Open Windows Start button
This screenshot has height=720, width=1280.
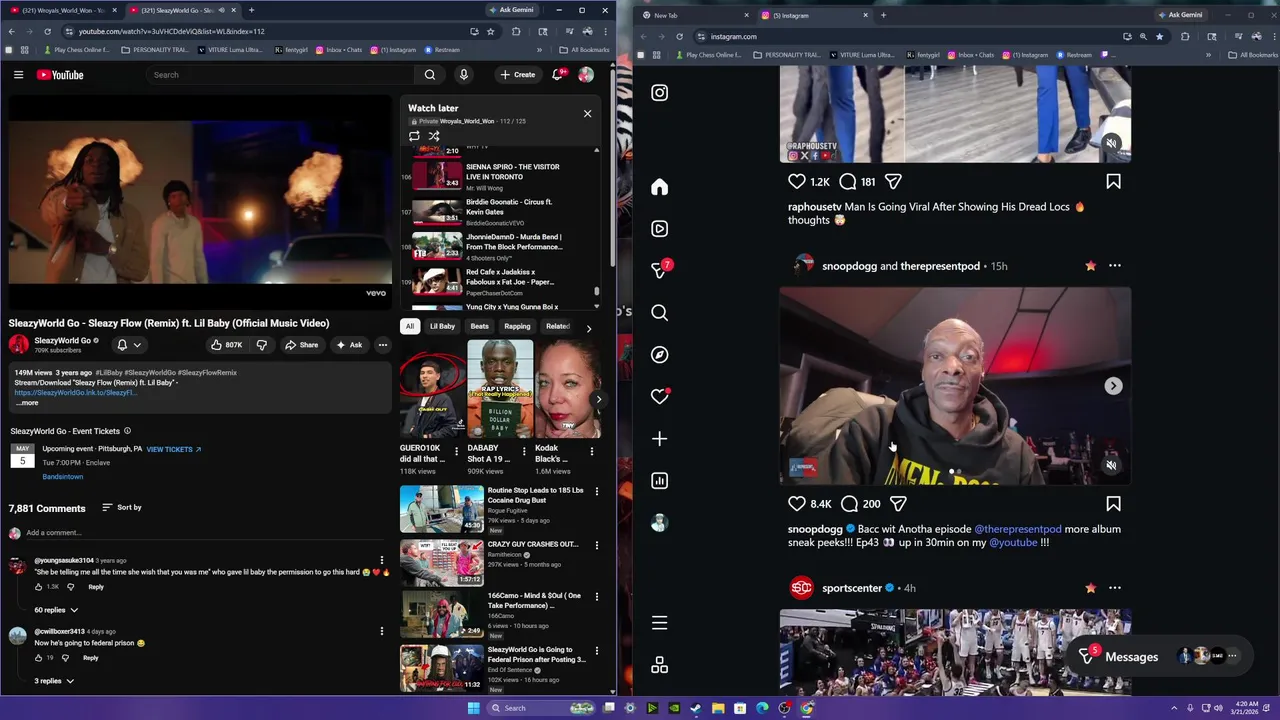473,708
